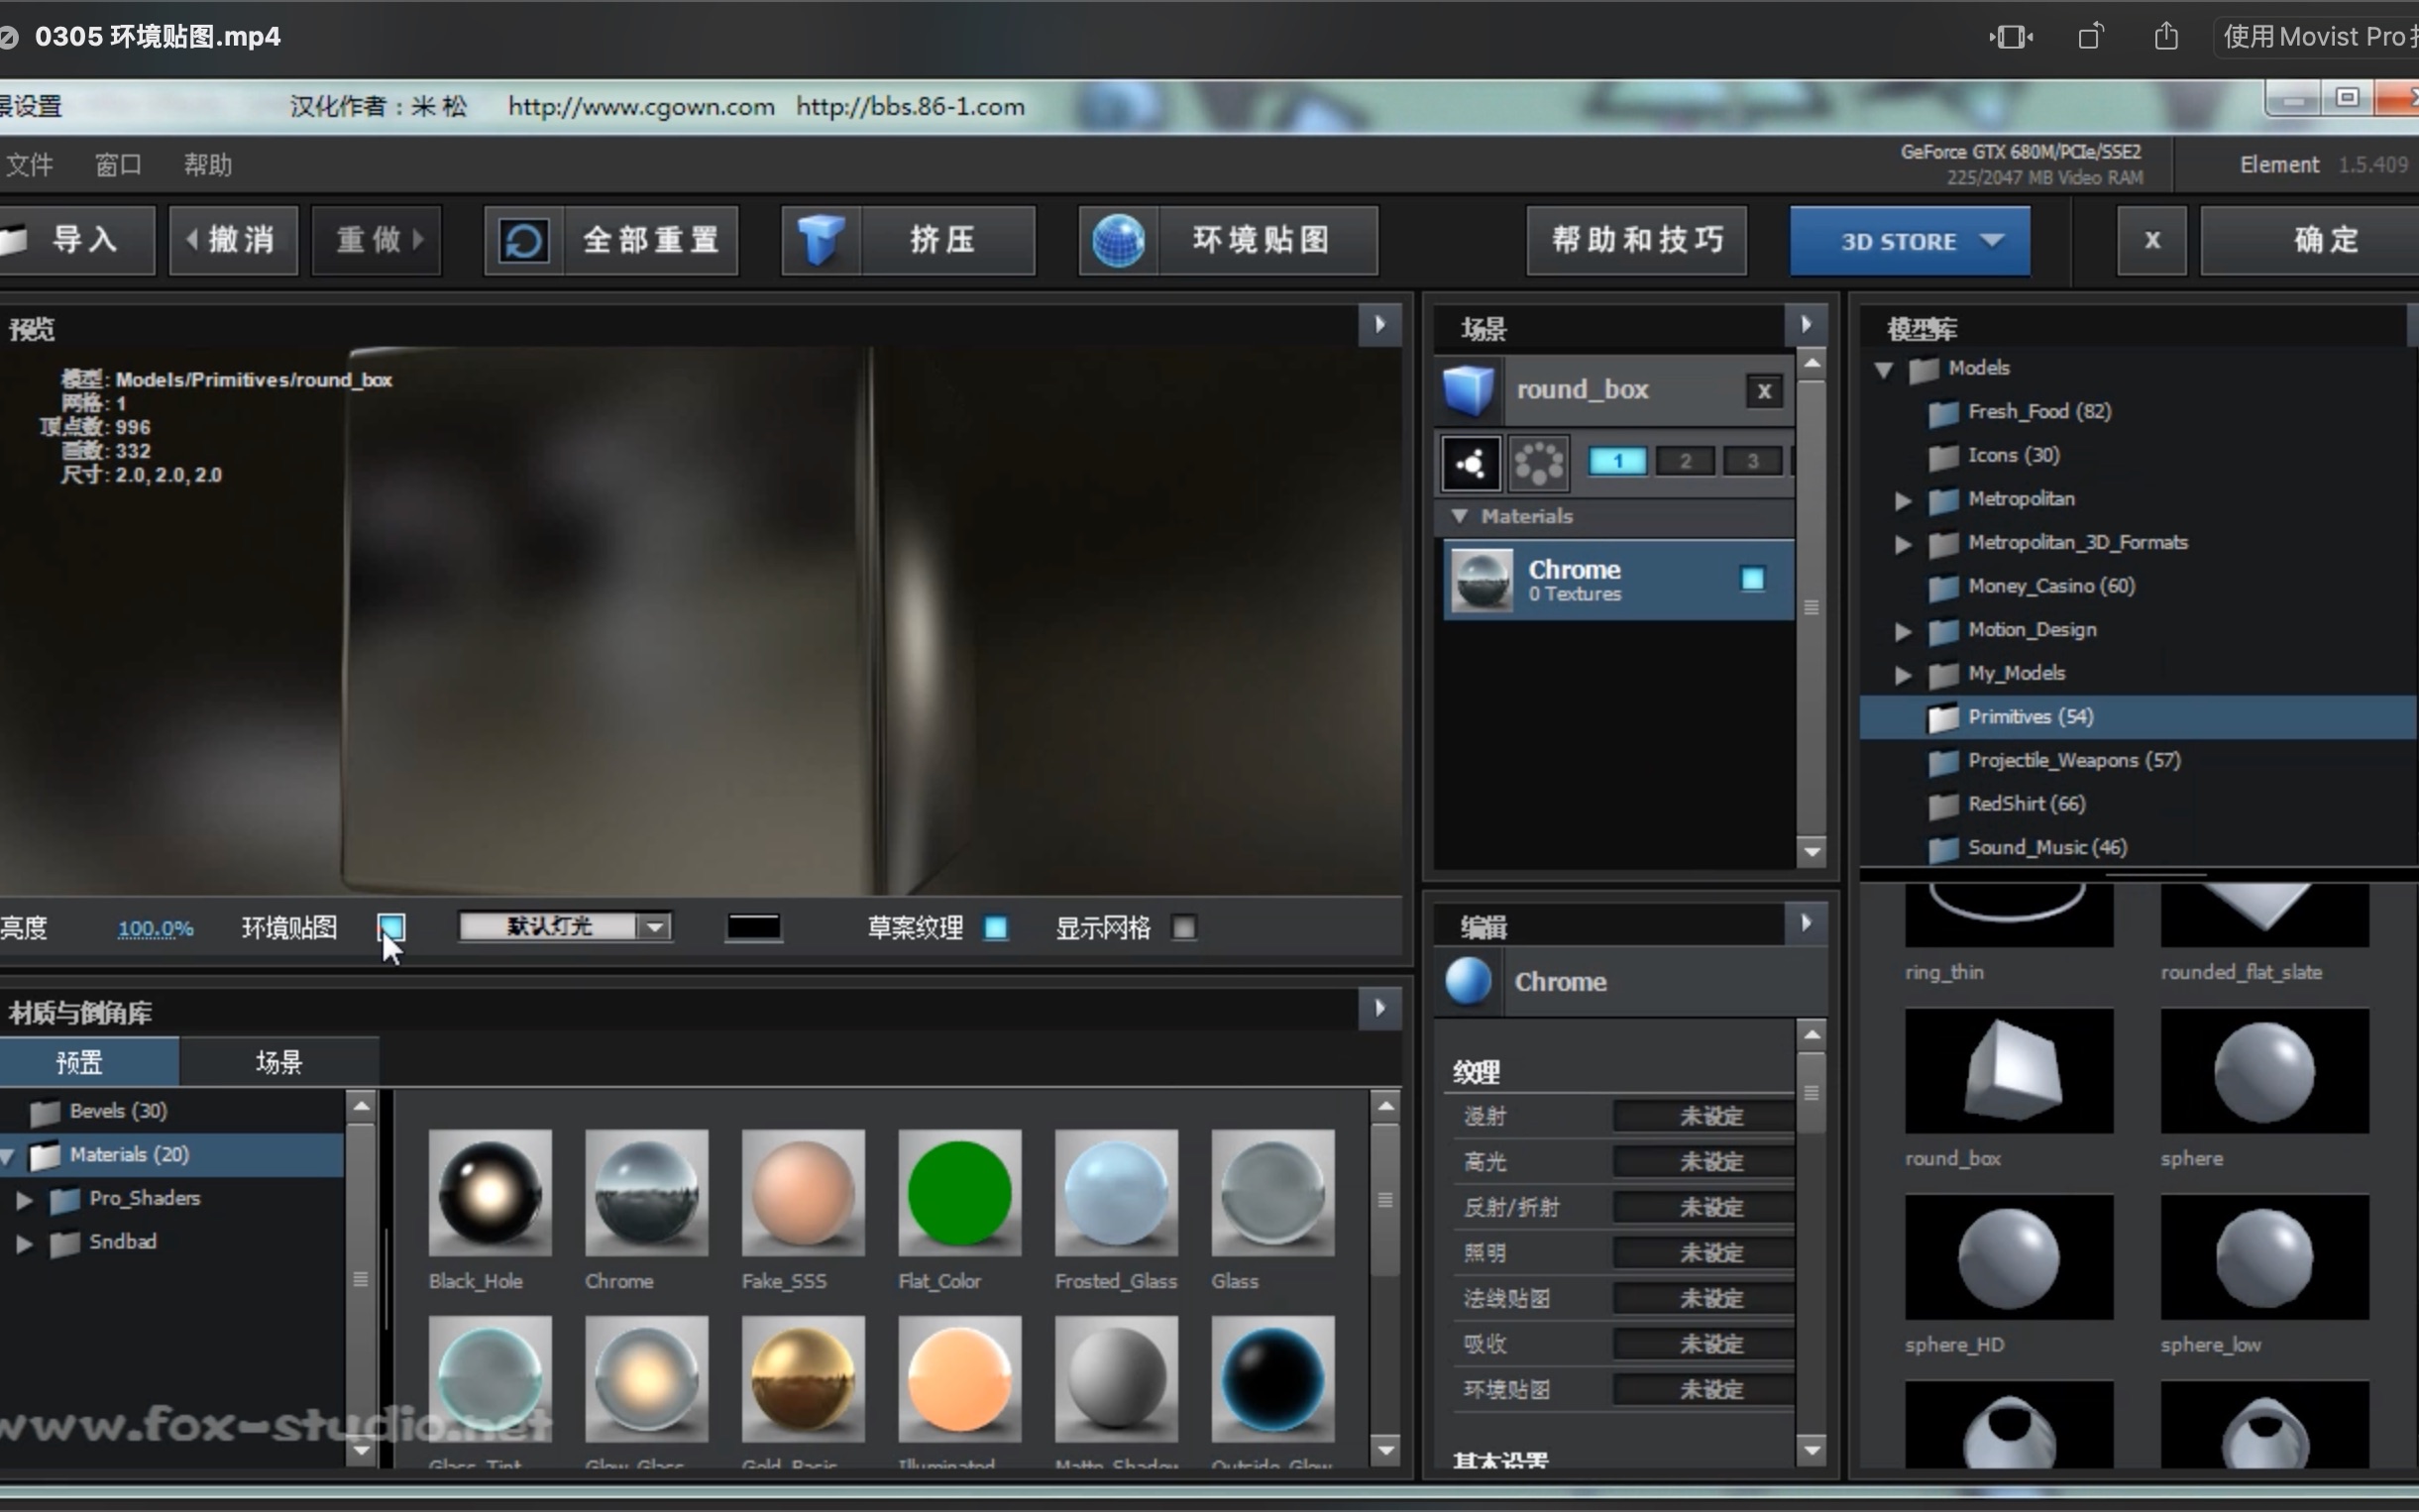Viewport: 2419px width, 1512px height.
Task: Click the black color swatch next to lighting dropdown
Action: tap(753, 926)
